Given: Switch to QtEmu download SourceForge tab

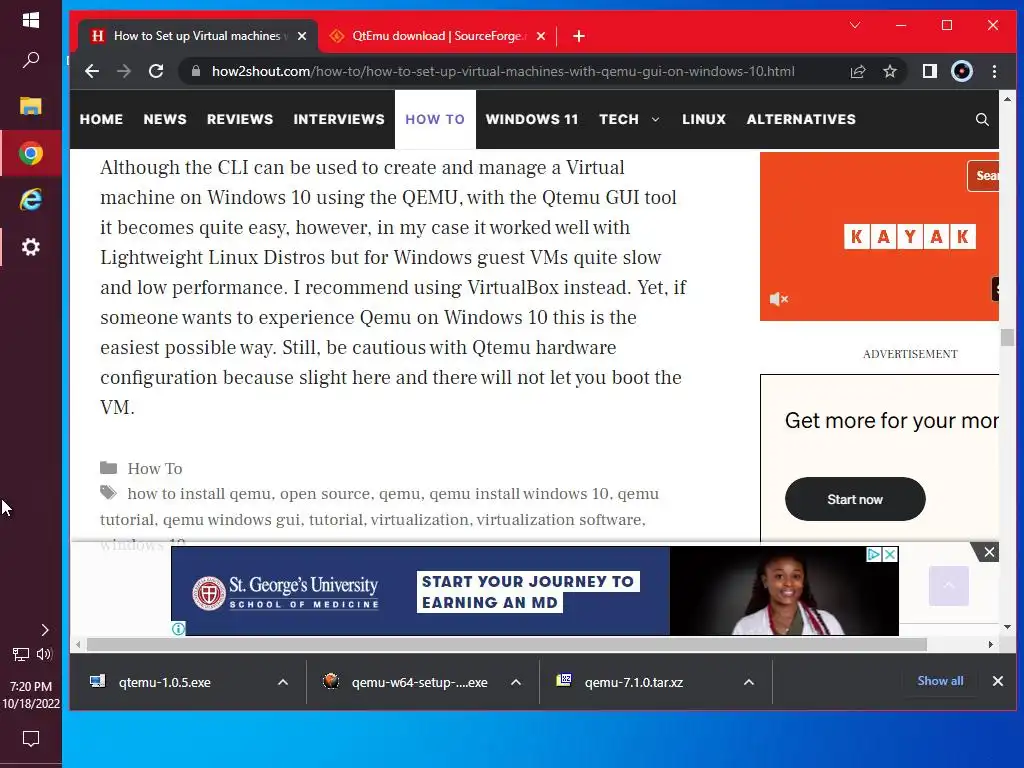Looking at the screenshot, I should (439, 36).
